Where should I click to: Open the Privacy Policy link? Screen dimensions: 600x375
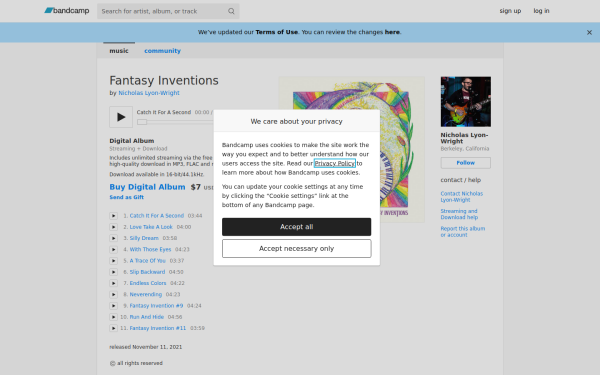coord(335,163)
